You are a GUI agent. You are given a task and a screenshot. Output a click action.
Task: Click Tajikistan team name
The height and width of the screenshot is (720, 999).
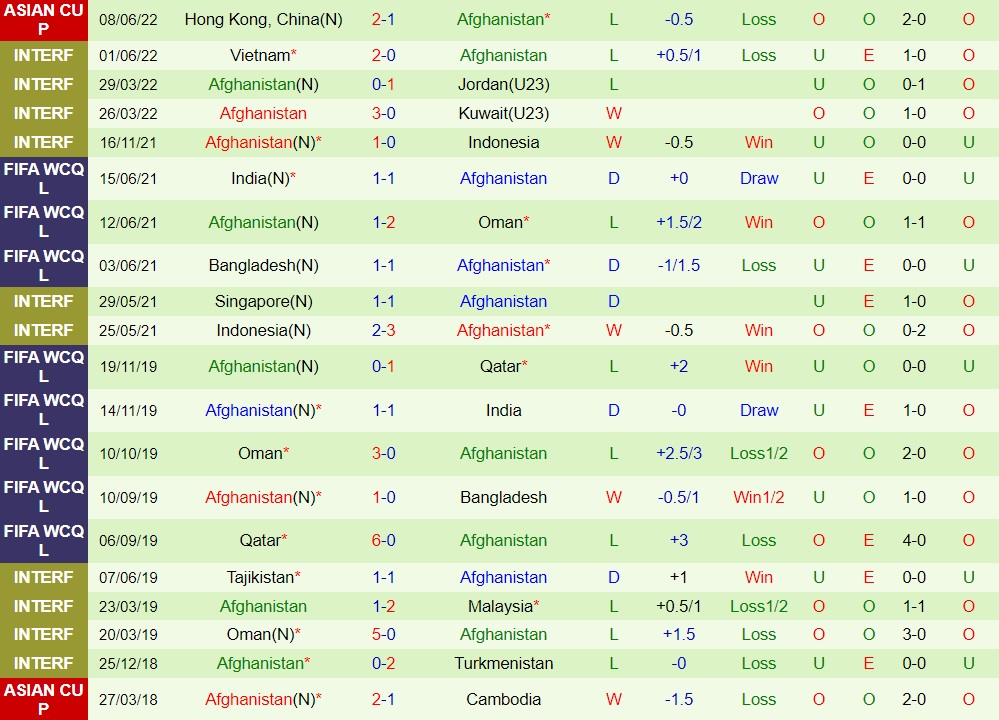tap(260, 577)
